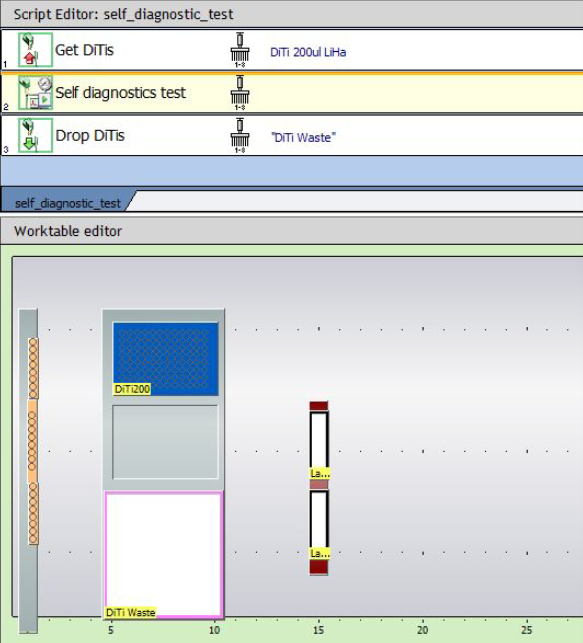This screenshot has height=643, width=583.
Task: Click the Self diagnostics test command icon
Action: tap(35, 92)
